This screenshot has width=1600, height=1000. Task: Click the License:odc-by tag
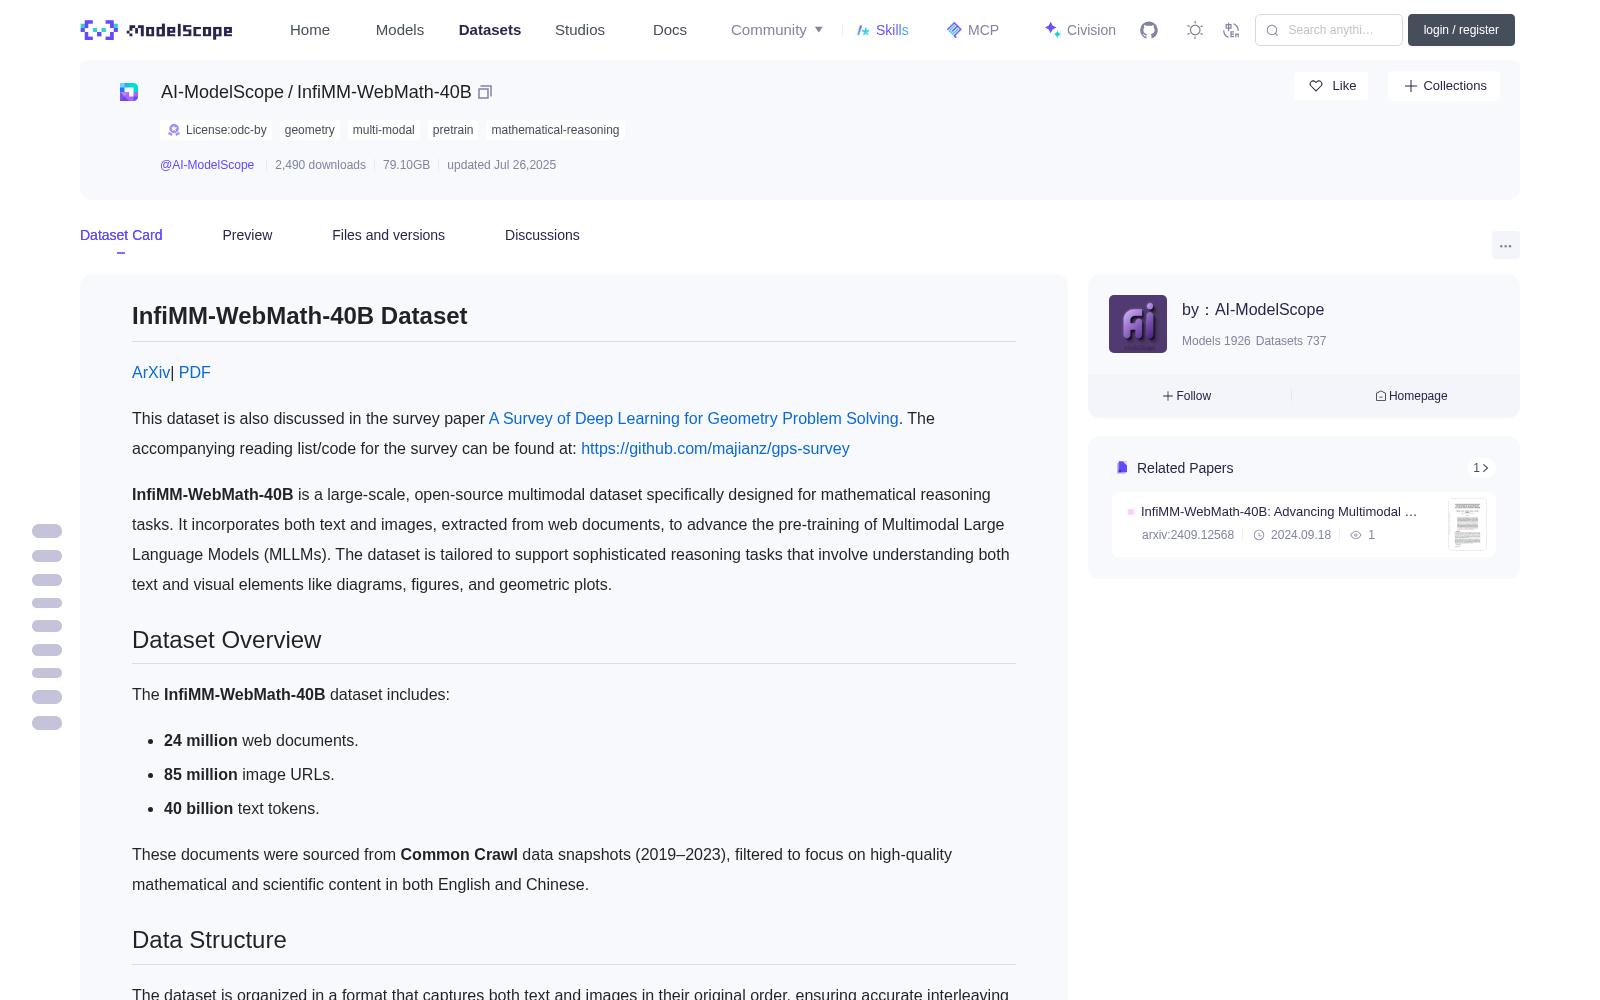216,130
